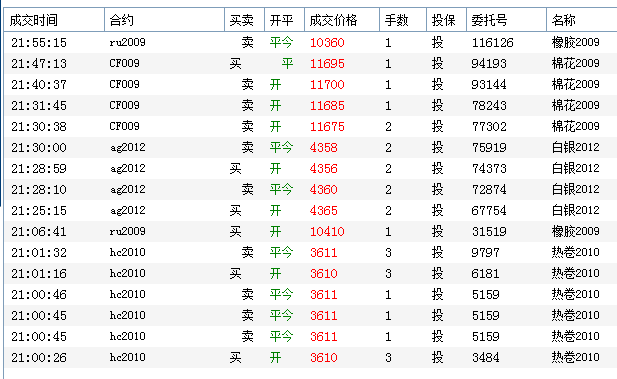Viewport: 617px width, 379px height.
Task: Select the trade at 21:47:13
Action: click(x=310, y=63)
